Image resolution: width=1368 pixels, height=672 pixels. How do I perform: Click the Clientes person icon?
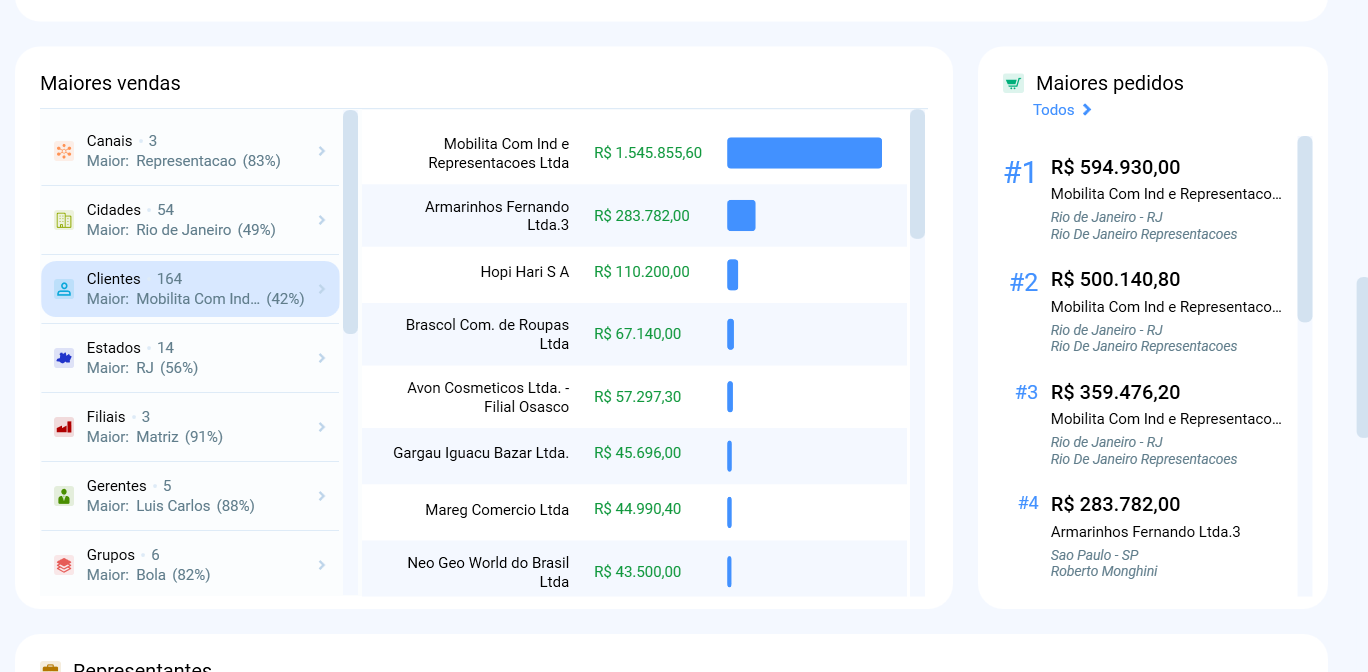pyautogui.click(x=64, y=289)
